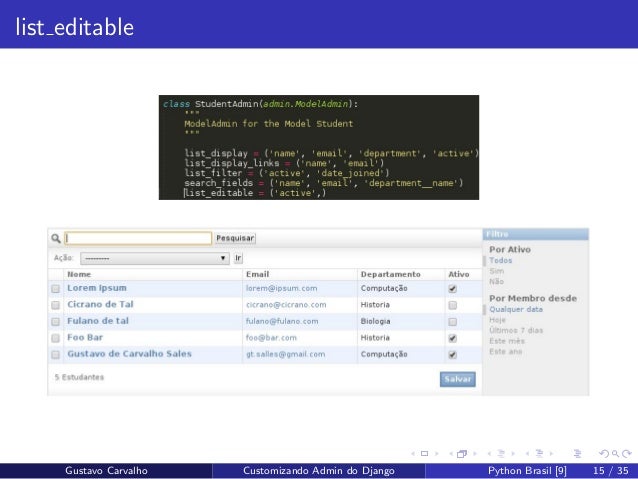Screen dimensions: 638x479
Task: Uncheck Ativo for Lorem Ipsum
Action: click(x=452, y=289)
